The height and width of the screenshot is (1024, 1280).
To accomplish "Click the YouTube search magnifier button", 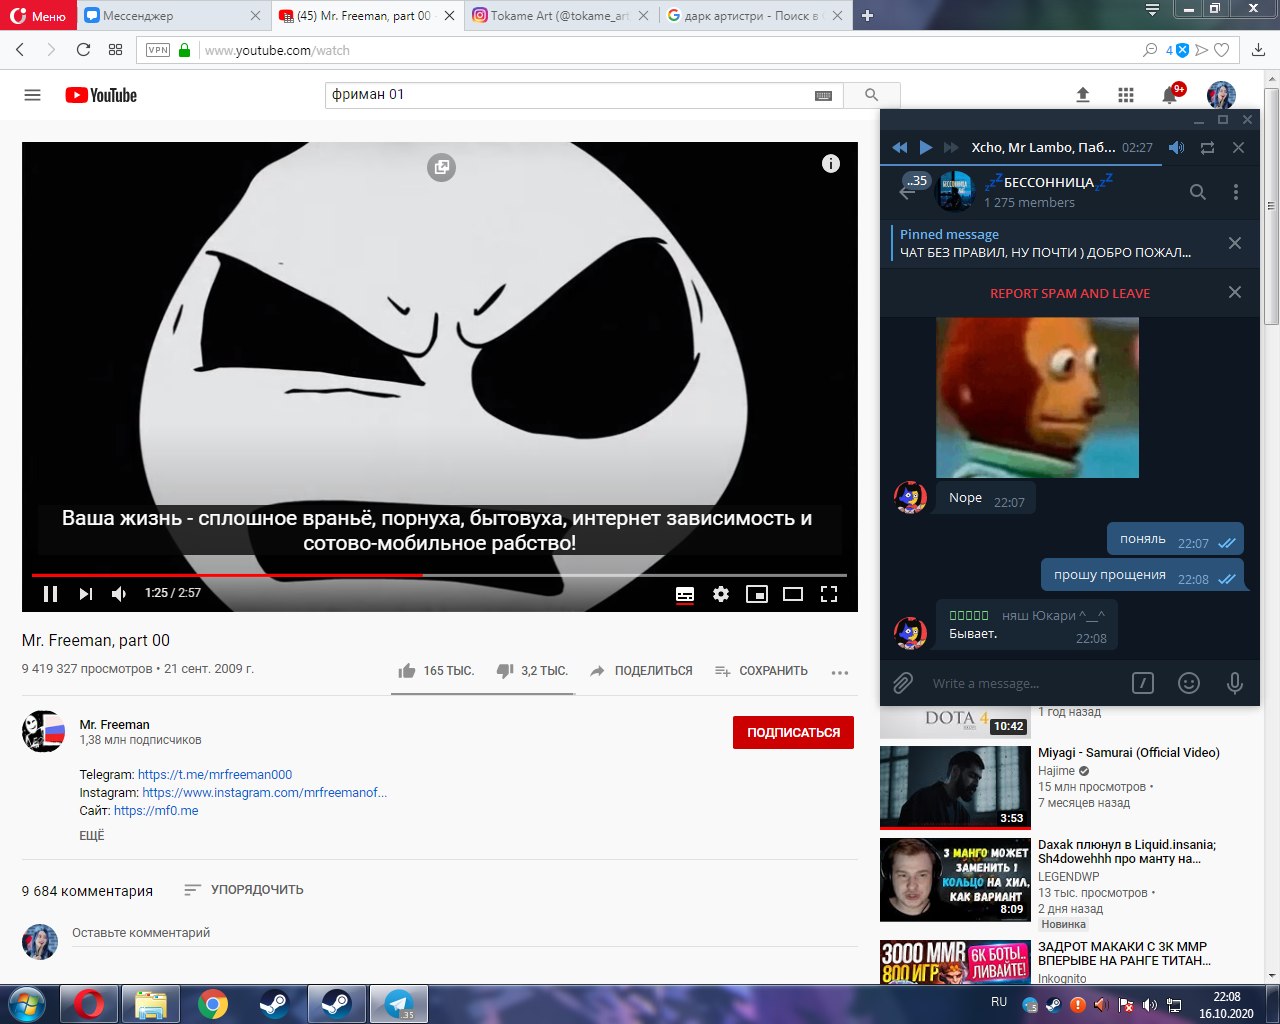I will (x=872, y=95).
